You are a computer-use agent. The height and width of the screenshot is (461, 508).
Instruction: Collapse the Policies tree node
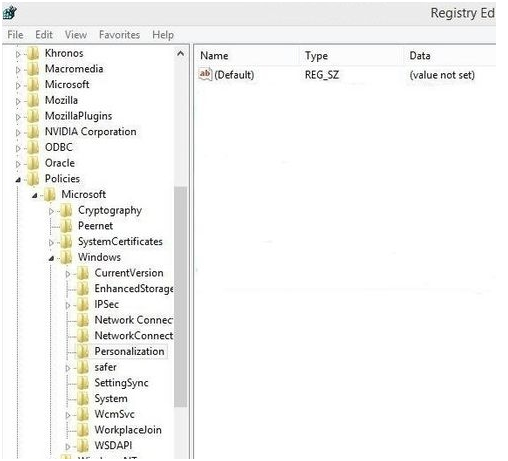click(x=18, y=180)
